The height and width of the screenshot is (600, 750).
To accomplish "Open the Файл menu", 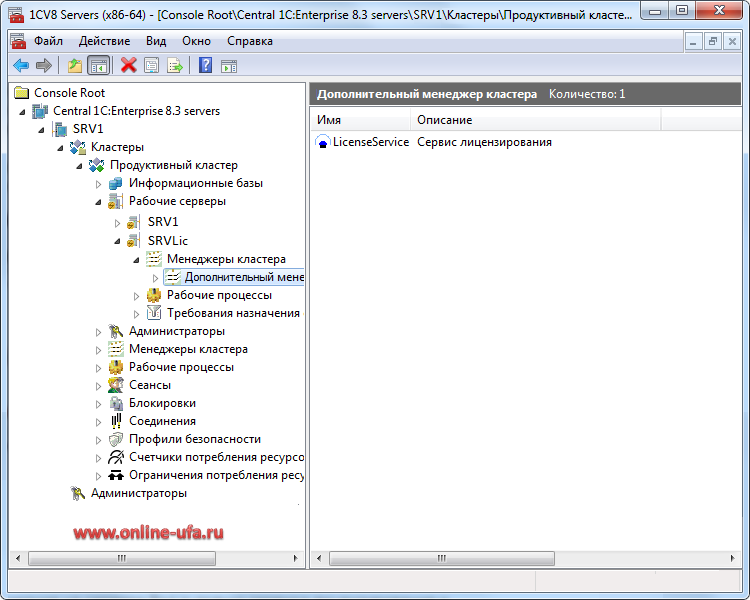I will (x=48, y=41).
